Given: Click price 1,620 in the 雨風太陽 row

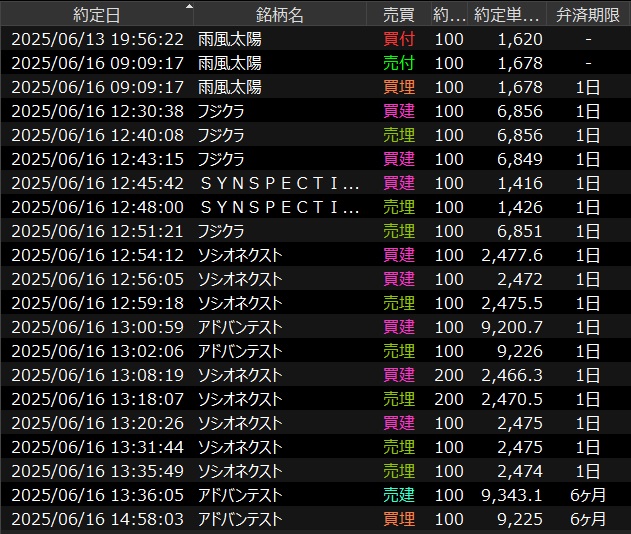Looking at the screenshot, I should tap(520, 39).
